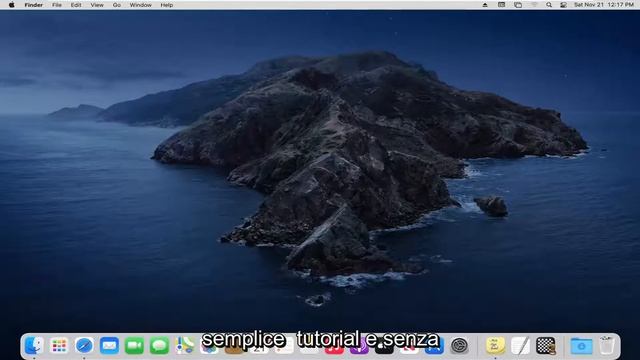The image size is (640, 360).
Task: Open Maps from the Dock
Action: point(184,346)
